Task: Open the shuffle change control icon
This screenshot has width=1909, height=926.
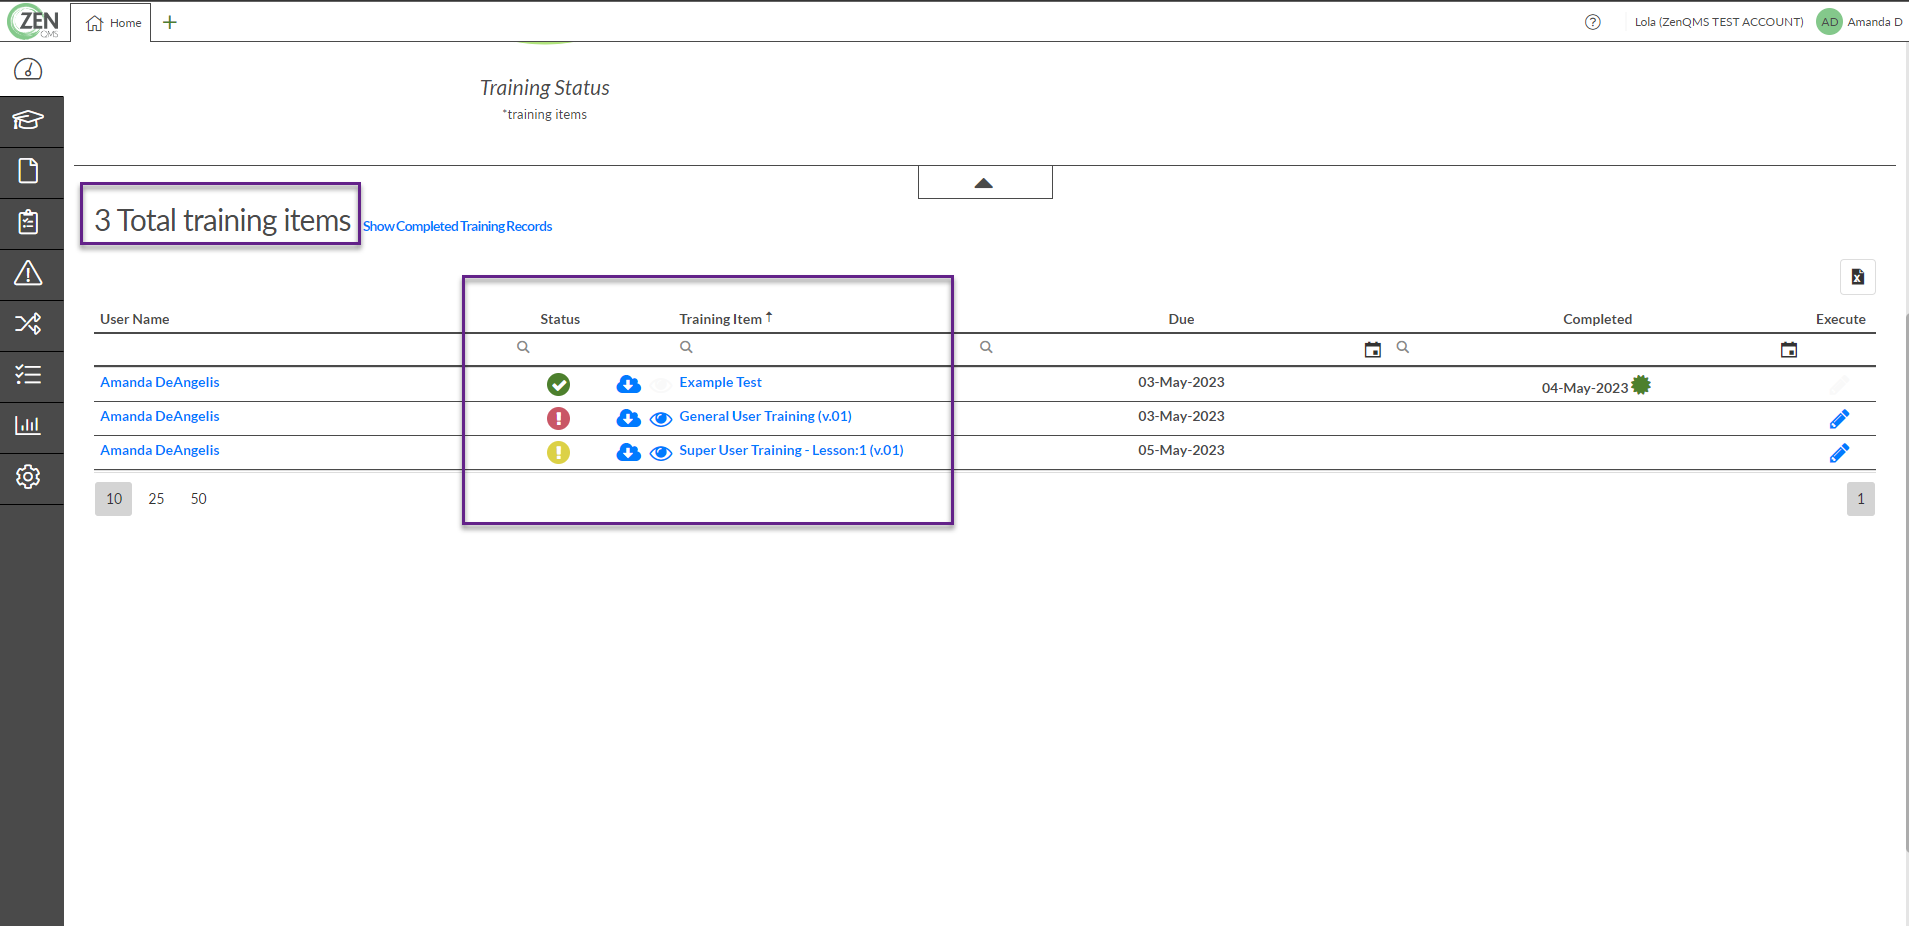Action: [x=28, y=324]
